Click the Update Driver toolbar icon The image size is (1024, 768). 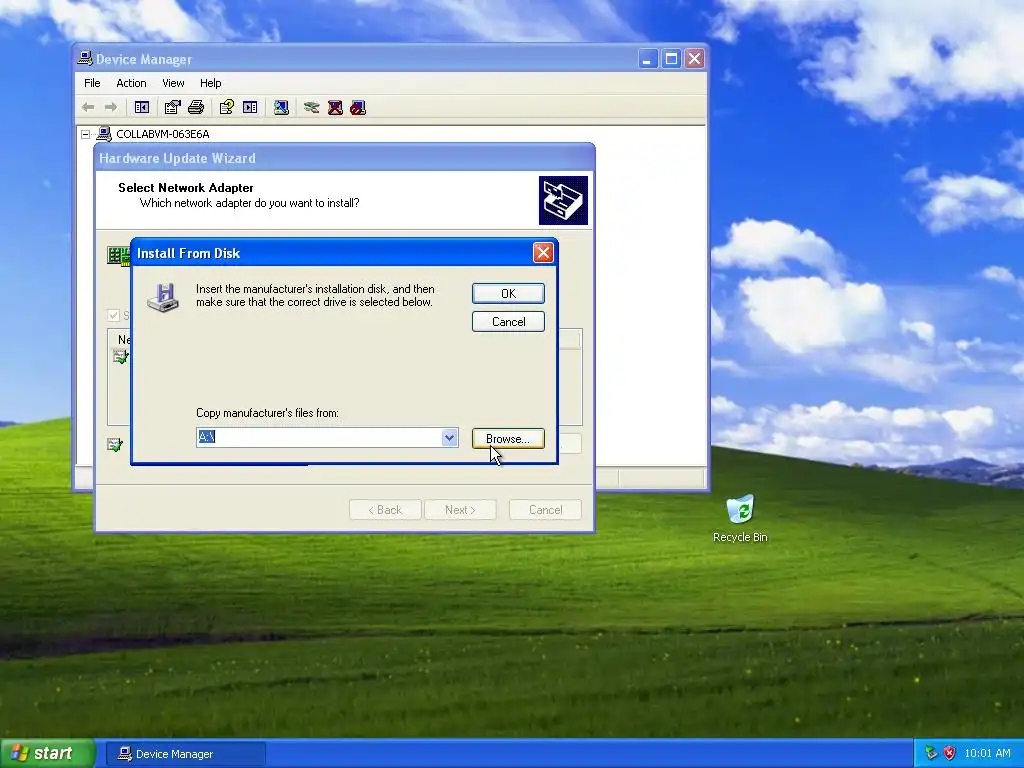click(x=312, y=107)
